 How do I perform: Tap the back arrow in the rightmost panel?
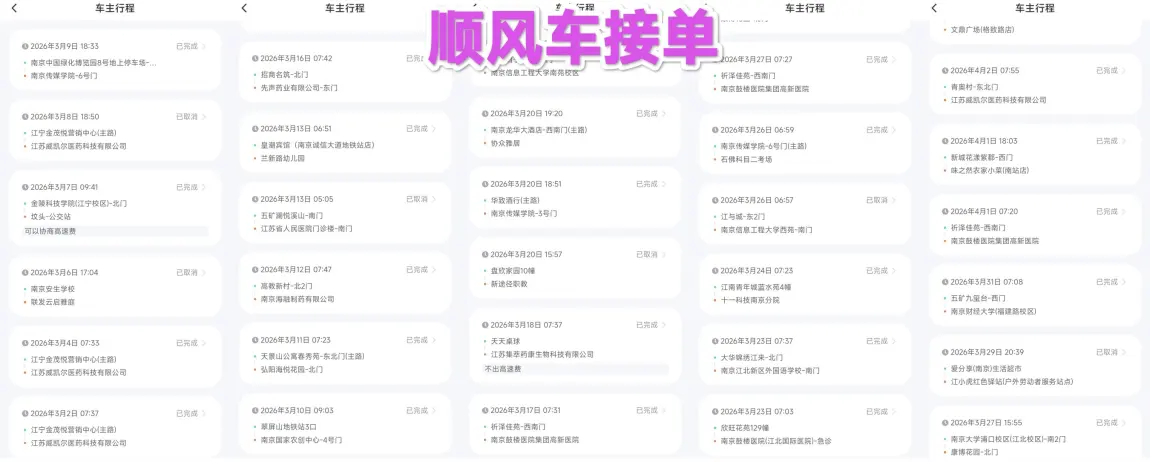click(x=934, y=8)
